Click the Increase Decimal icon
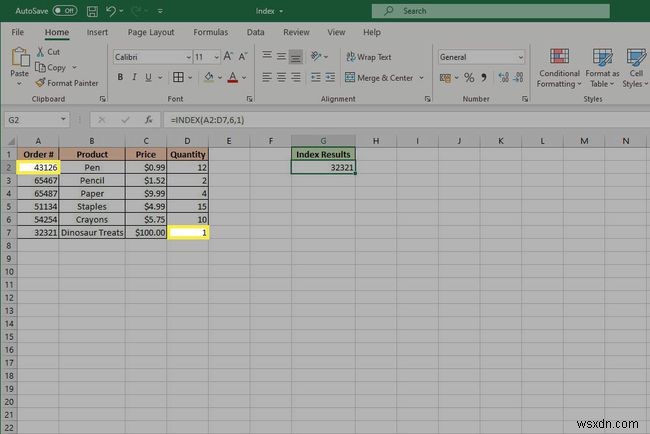Viewport: 650px width, 434px height. (503, 78)
